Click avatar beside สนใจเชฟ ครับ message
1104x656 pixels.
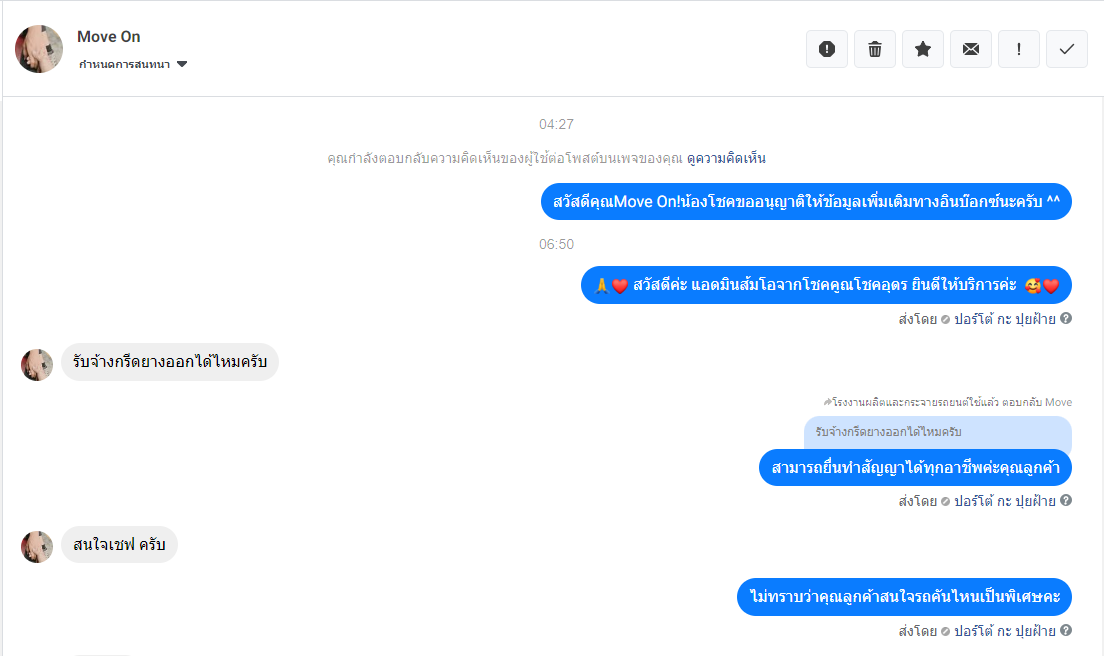pos(37,547)
